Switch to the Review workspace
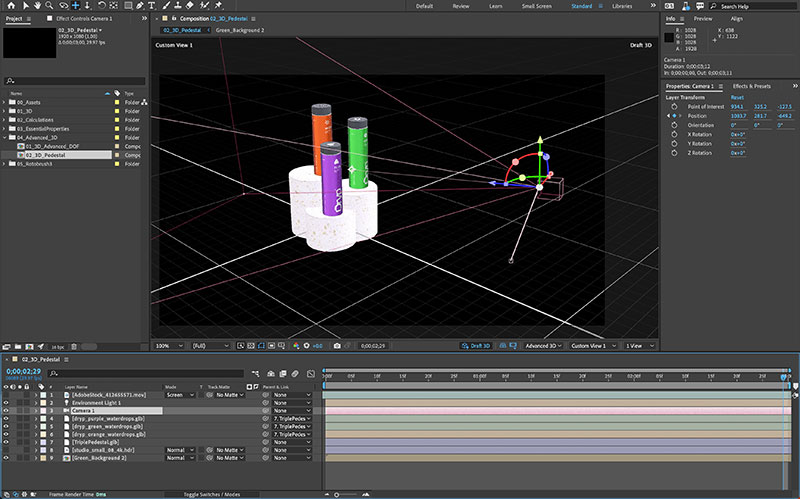This screenshot has width=800, height=499. coord(461,6)
